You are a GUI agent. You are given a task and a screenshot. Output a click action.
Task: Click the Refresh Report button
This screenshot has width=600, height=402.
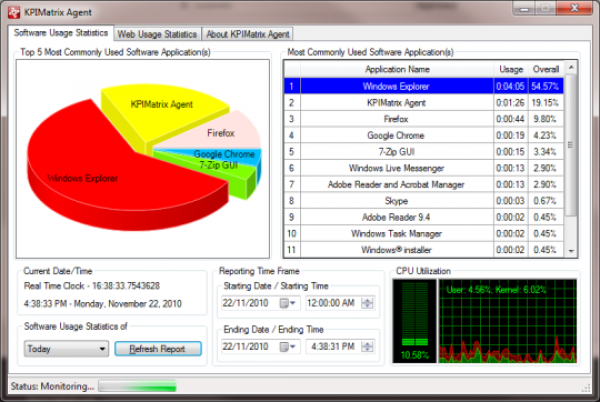158,349
